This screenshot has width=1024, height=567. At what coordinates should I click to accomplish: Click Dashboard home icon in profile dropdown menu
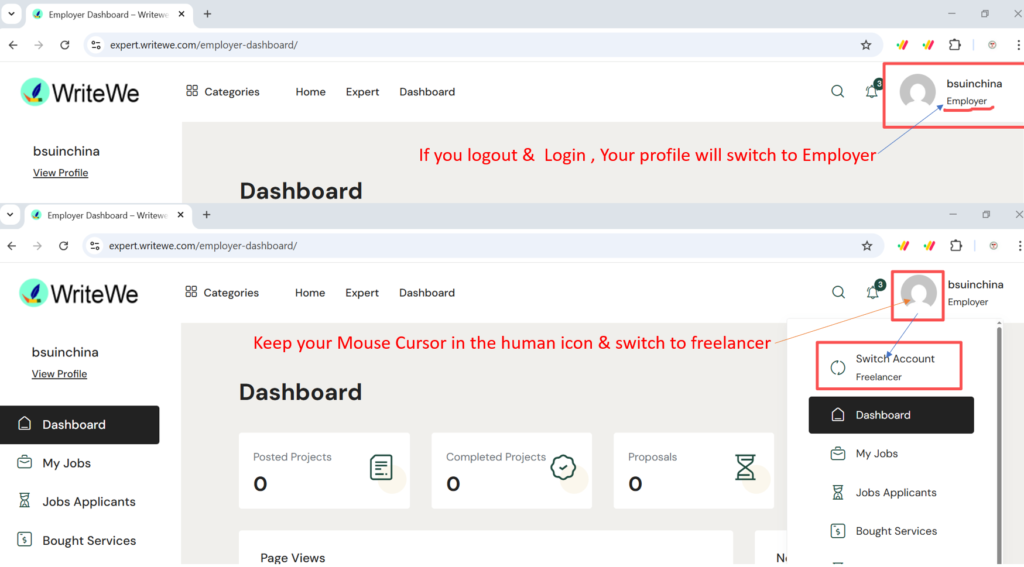pyautogui.click(x=838, y=415)
